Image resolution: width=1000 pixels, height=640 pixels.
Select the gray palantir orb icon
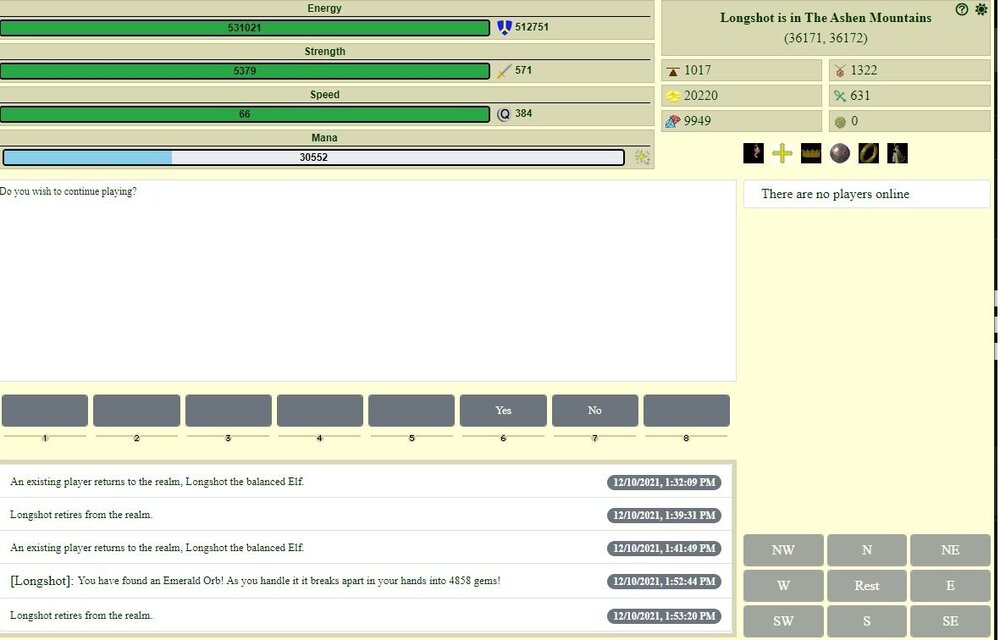coord(840,153)
